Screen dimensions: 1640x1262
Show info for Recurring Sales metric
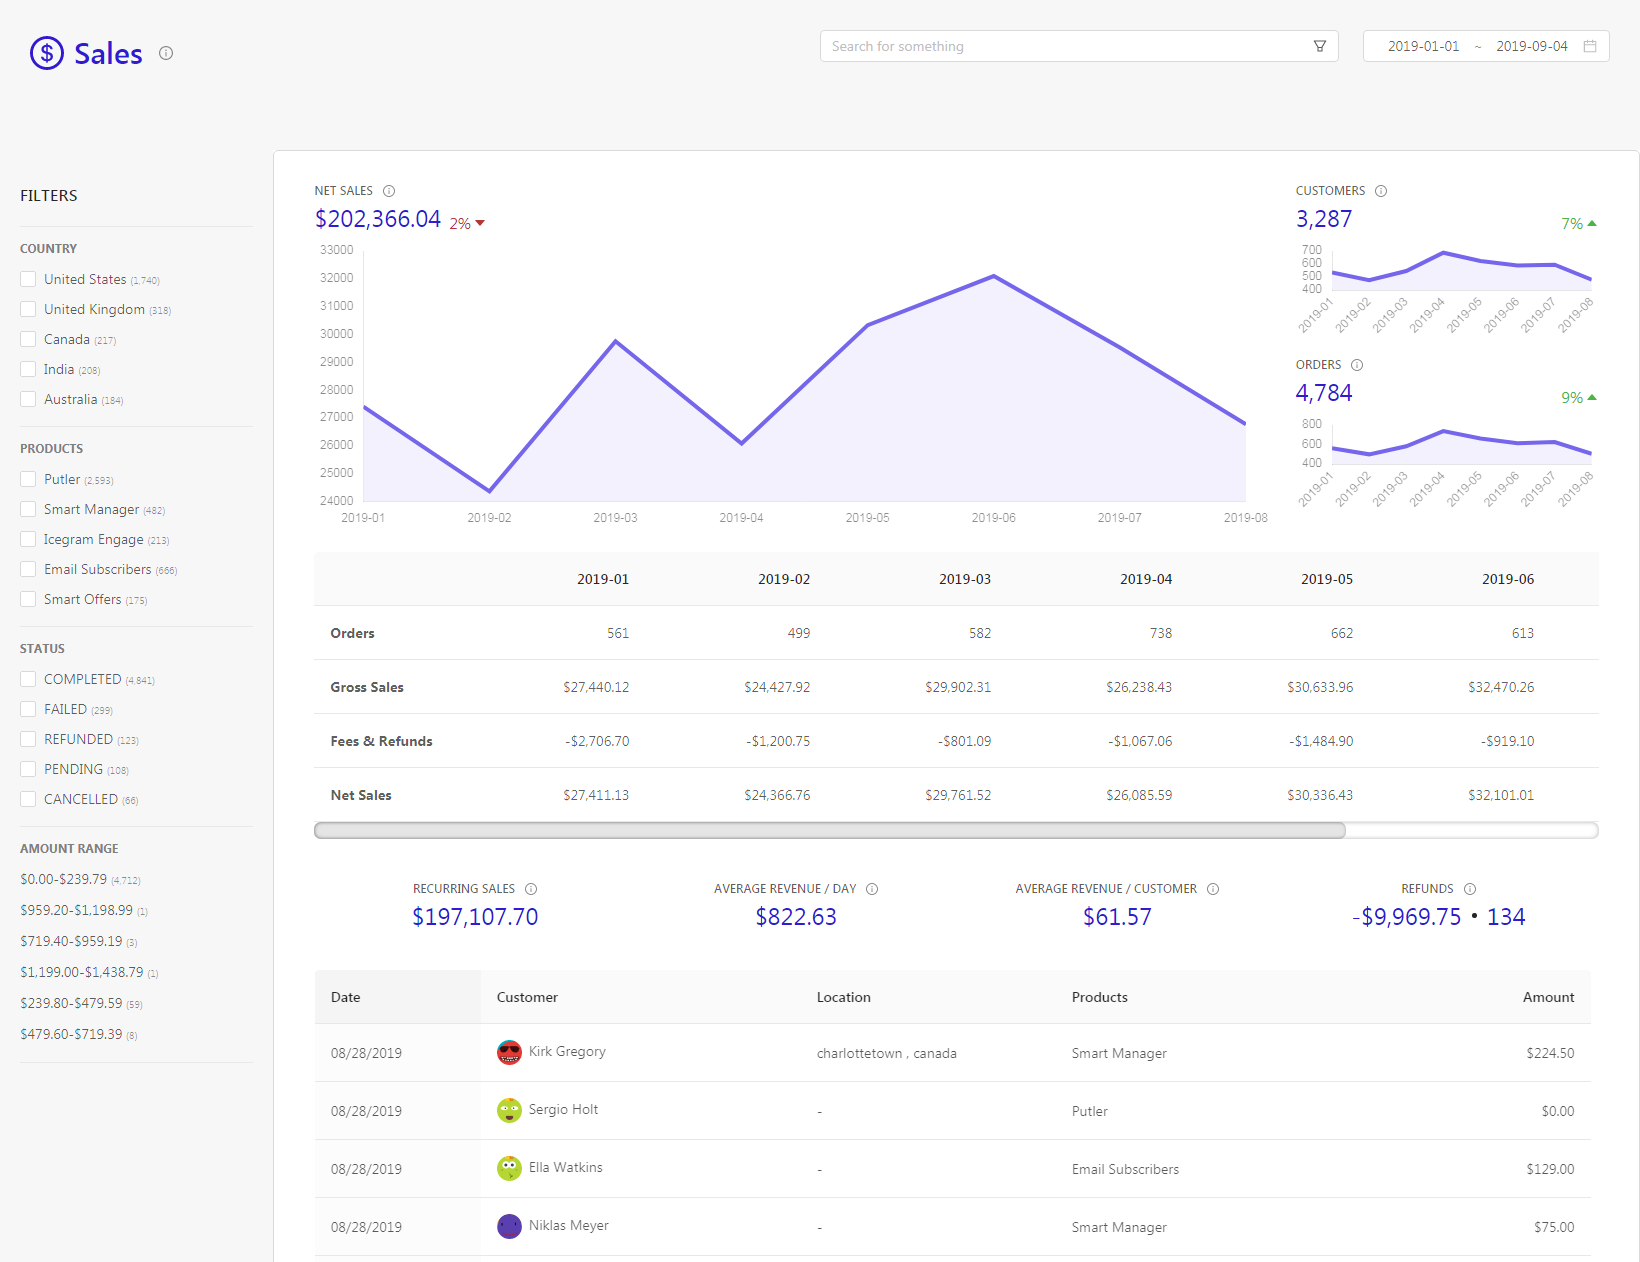[531, 889]
